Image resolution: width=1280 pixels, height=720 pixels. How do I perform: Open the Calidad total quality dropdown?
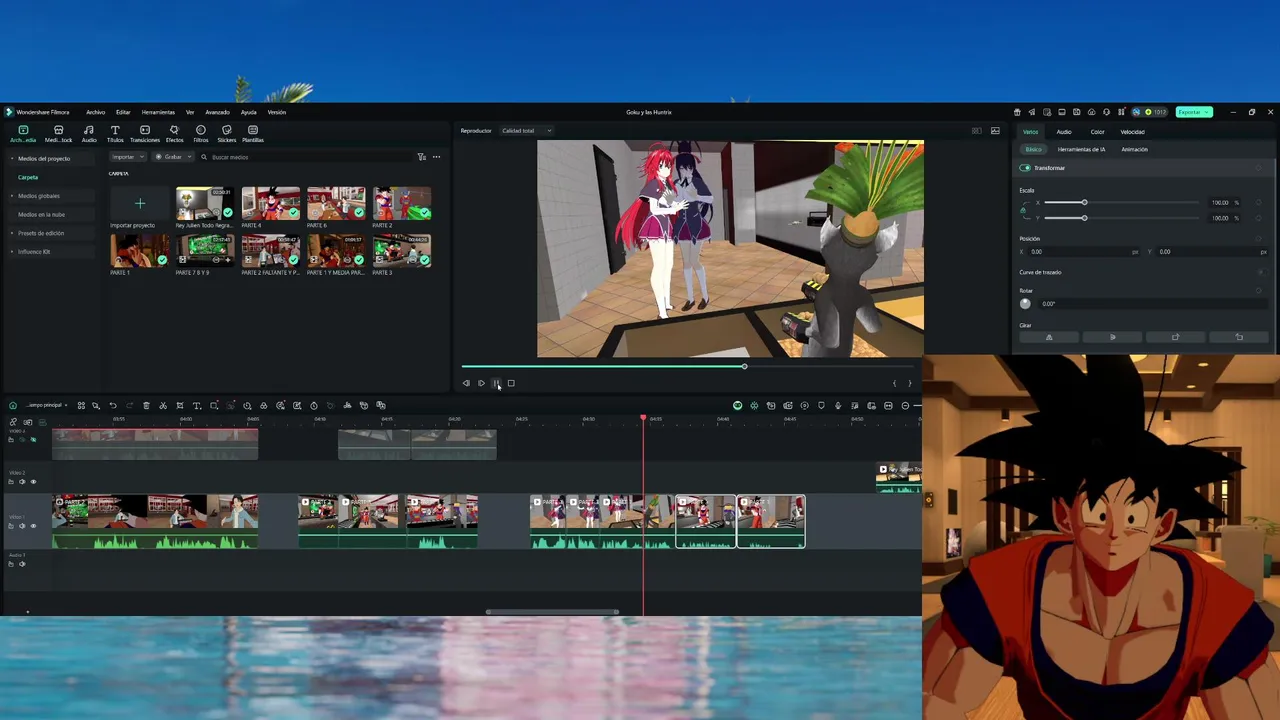click(x=526, y=131)
